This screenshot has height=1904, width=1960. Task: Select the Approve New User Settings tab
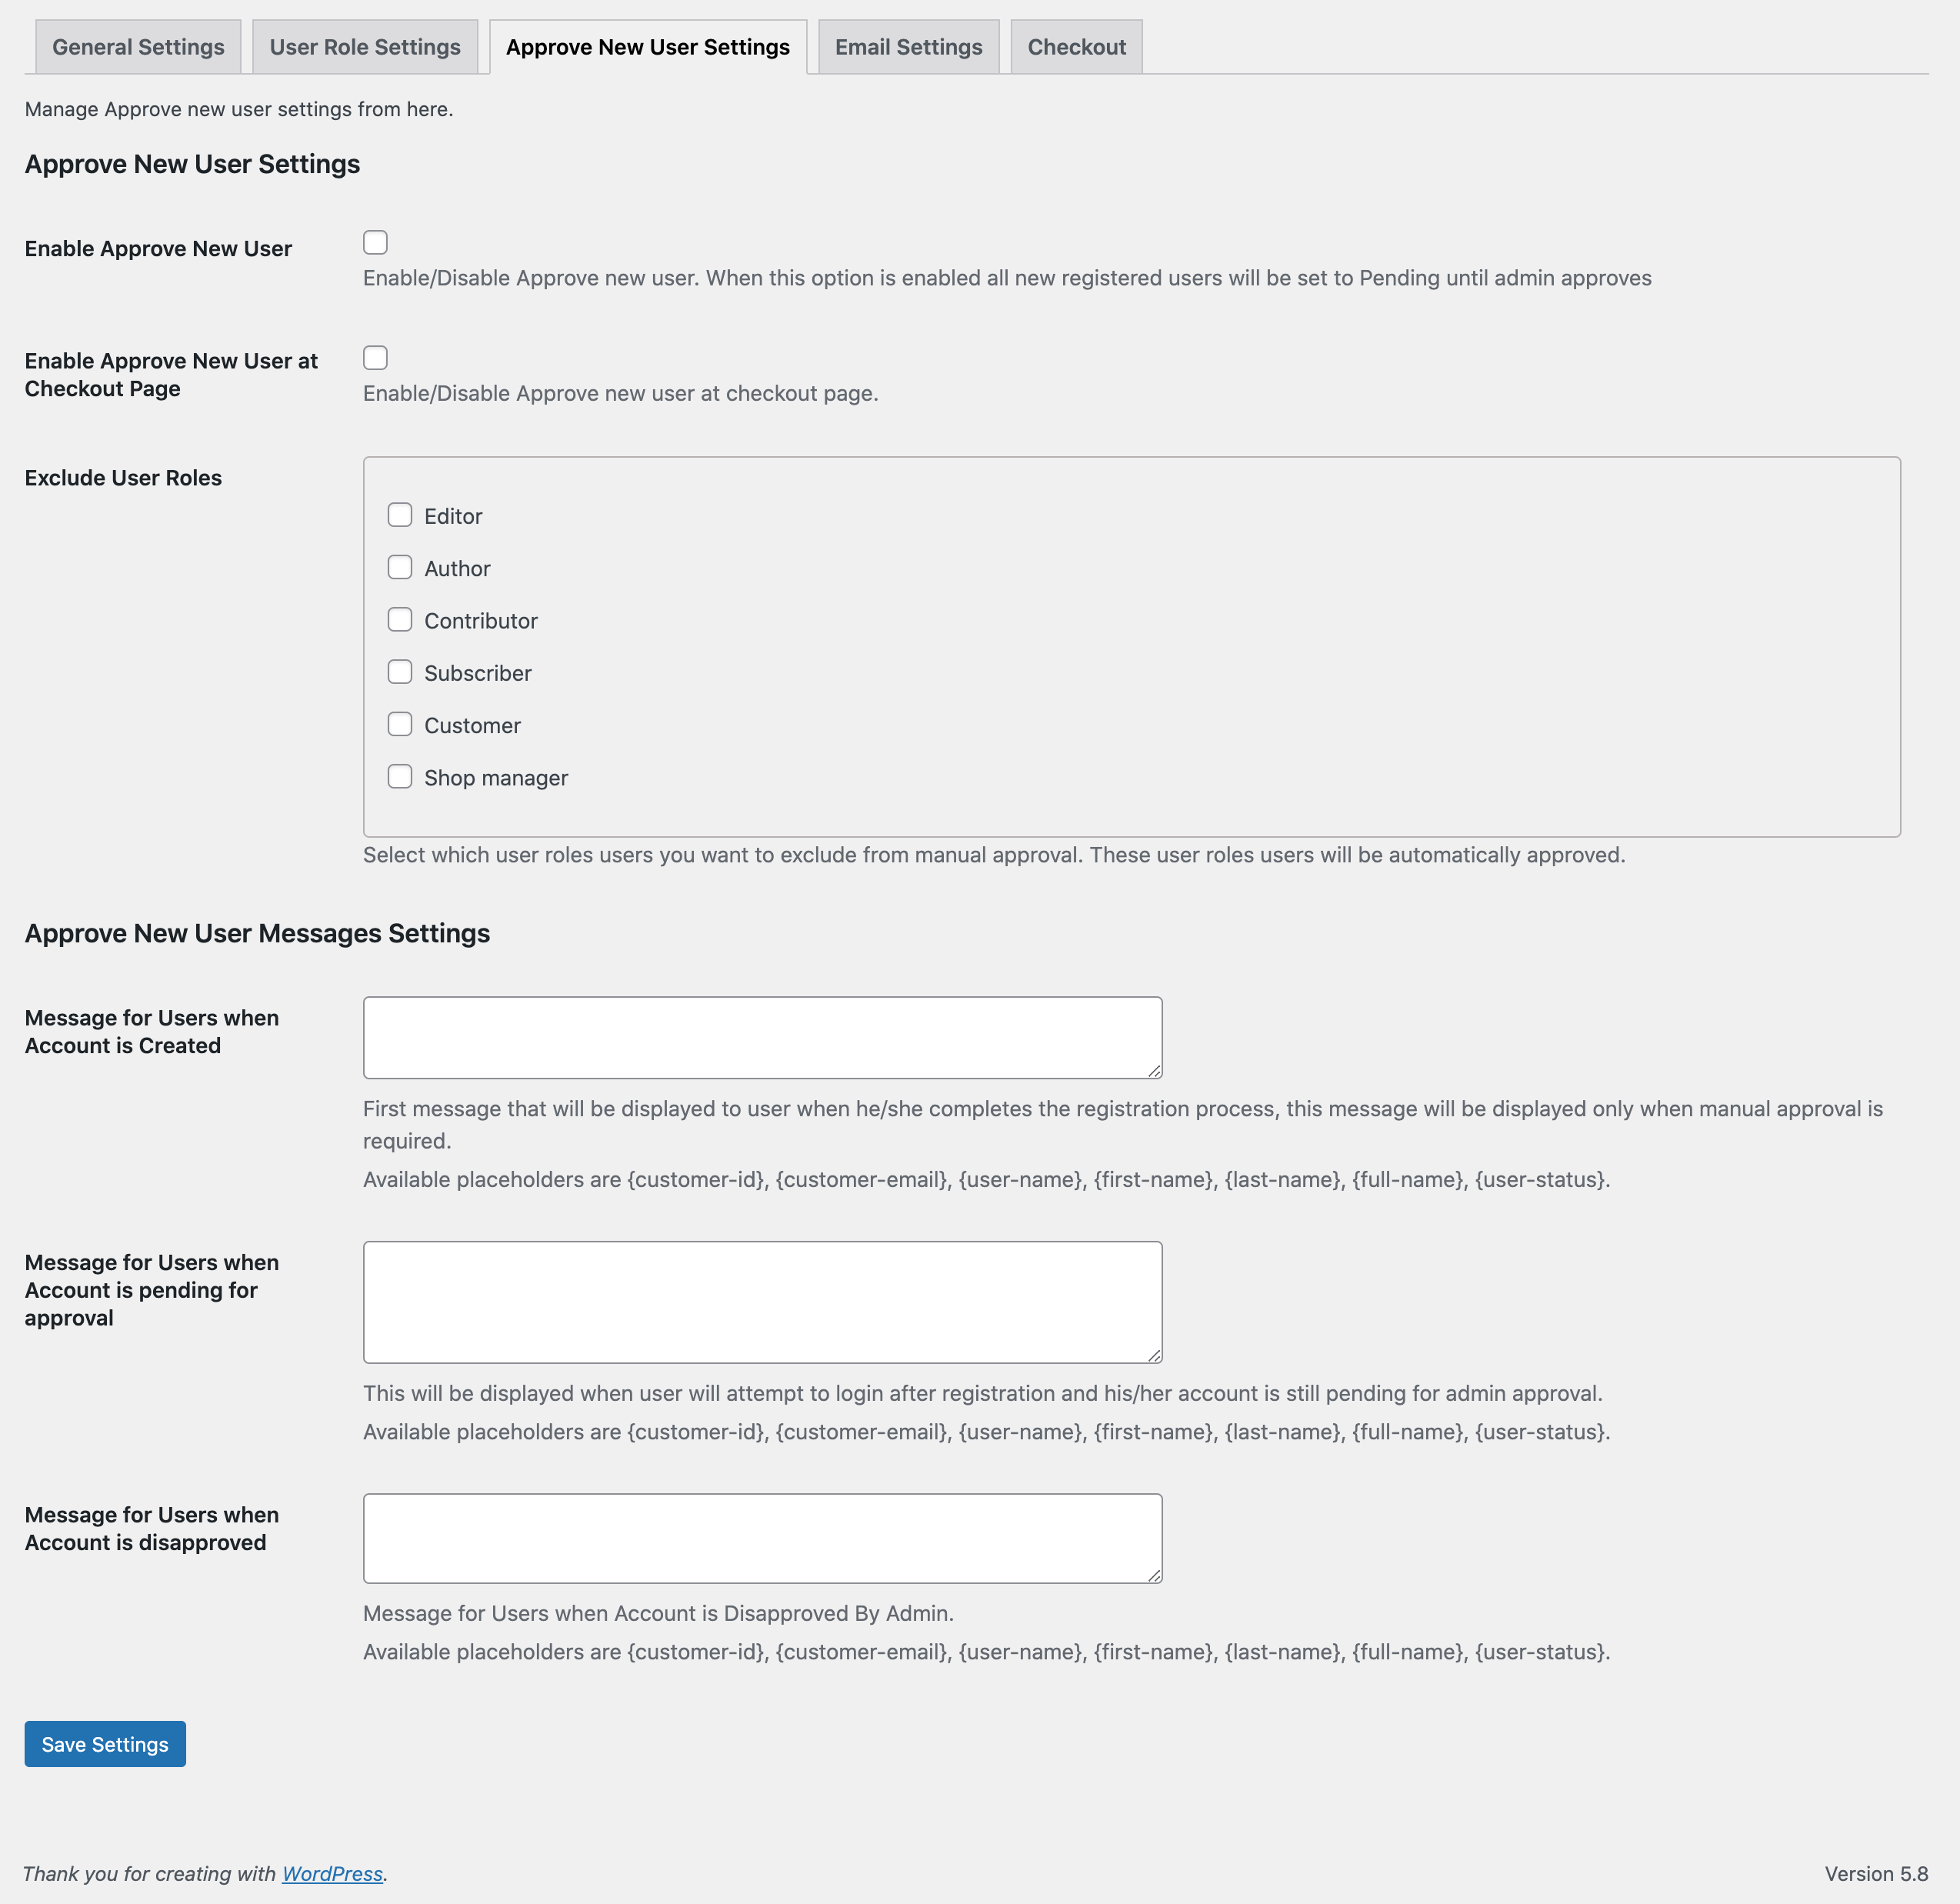tap(647, 46)
